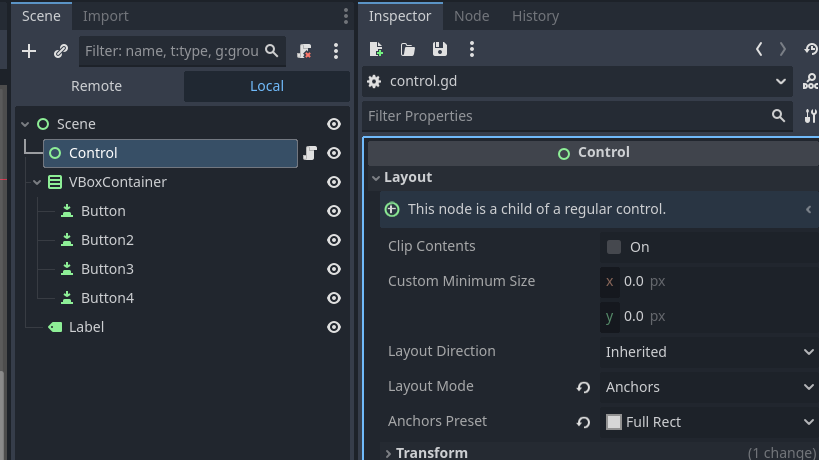This screenshot has width=819, height=460.
Task: Open the Inspector property tools icon
Action: pos(810,116)
